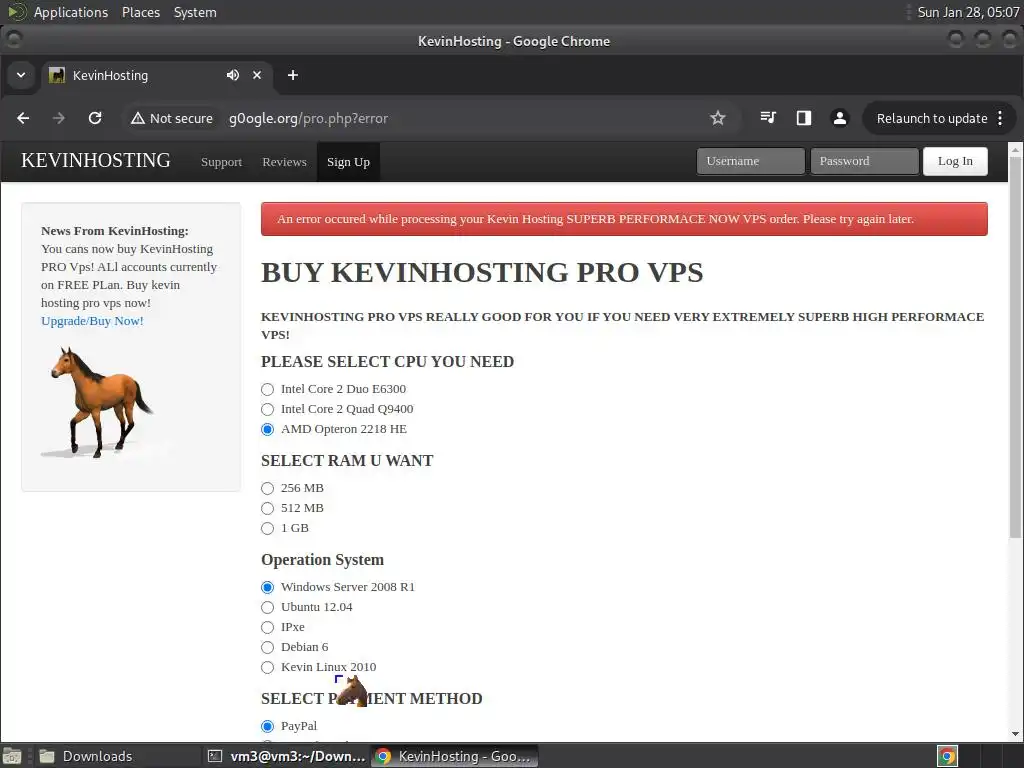This screenshot has height=768, width=1024.
Task: Select Ubuntu 12.04 operating system
Action: [x=267, y=607]
